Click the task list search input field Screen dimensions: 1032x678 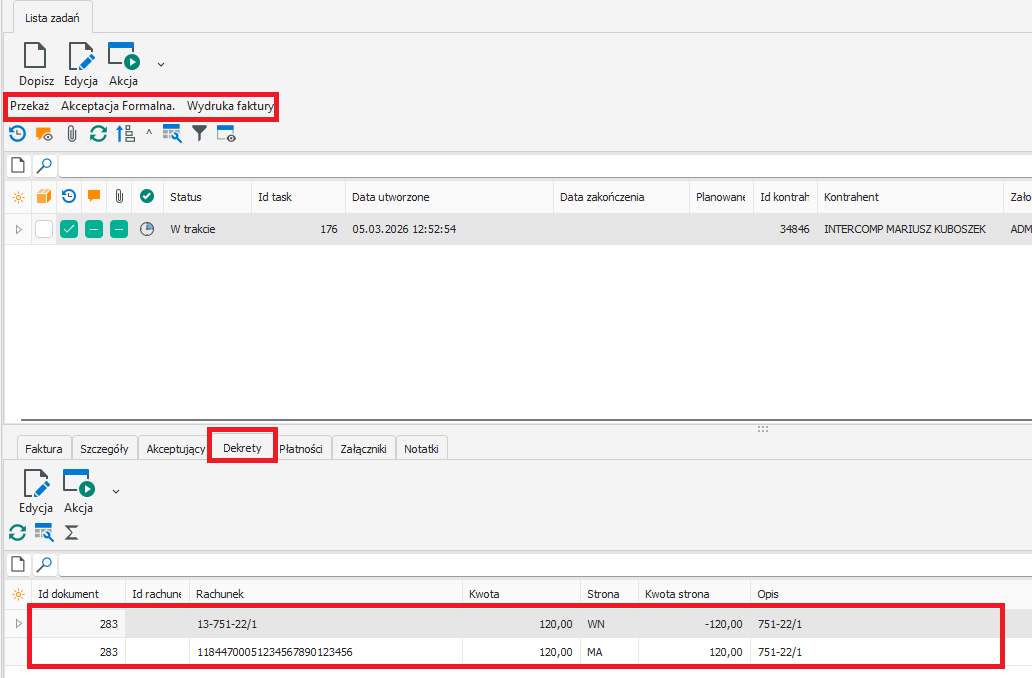point(540,165)
